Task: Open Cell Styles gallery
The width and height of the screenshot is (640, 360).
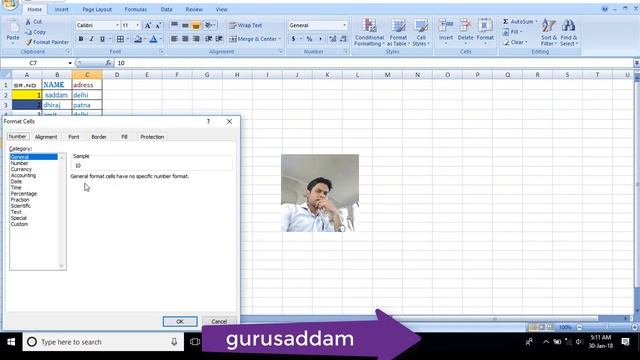Action: (421, 32)
